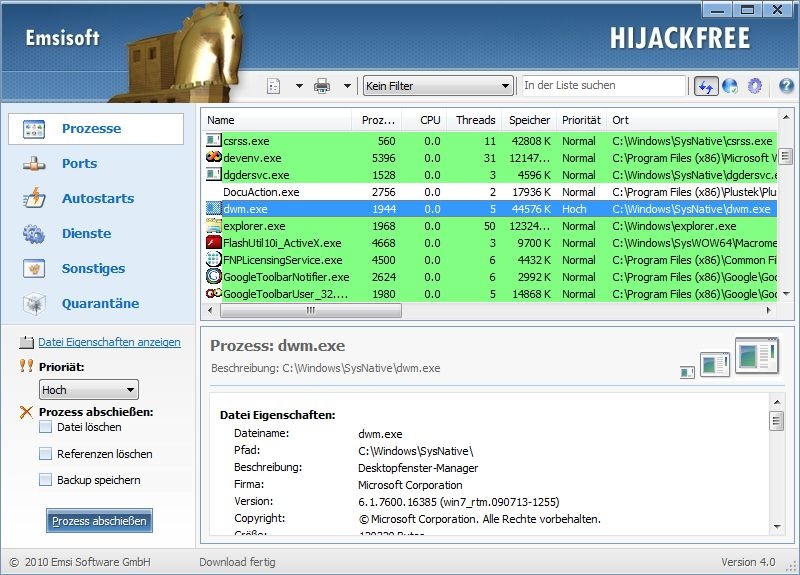
Task: Open the dropdown arrow beside the printer icon
Action: [347, 86]
